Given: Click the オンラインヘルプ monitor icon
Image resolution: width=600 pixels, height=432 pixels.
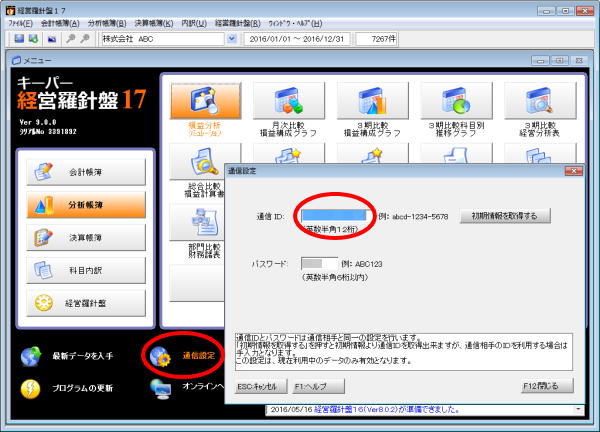Looking at the screenshot, I should click(x=161, y=389).
